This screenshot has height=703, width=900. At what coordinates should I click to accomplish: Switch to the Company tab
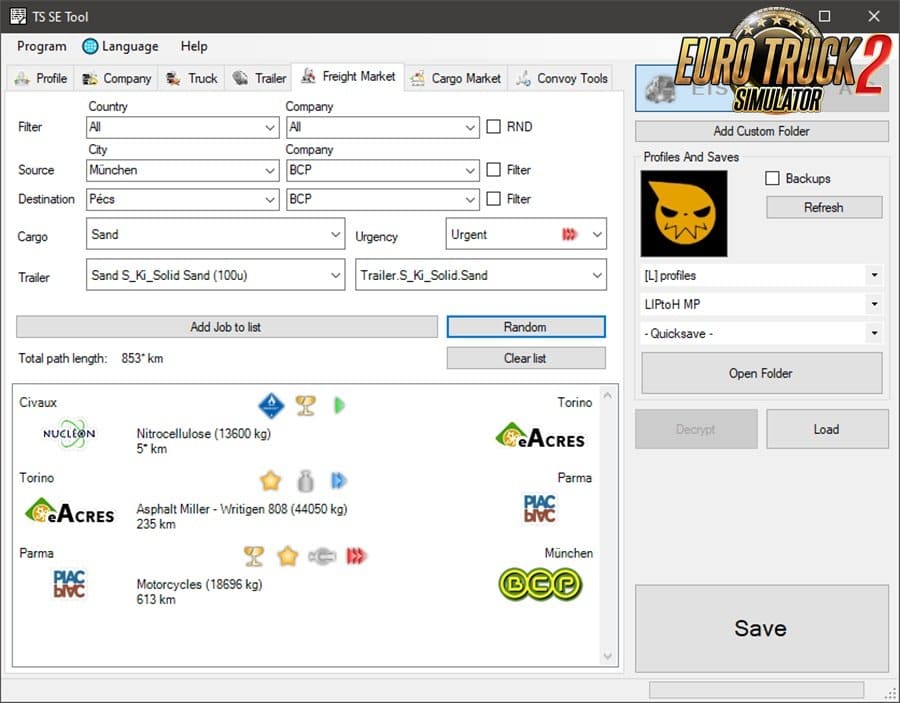[117, 79]
